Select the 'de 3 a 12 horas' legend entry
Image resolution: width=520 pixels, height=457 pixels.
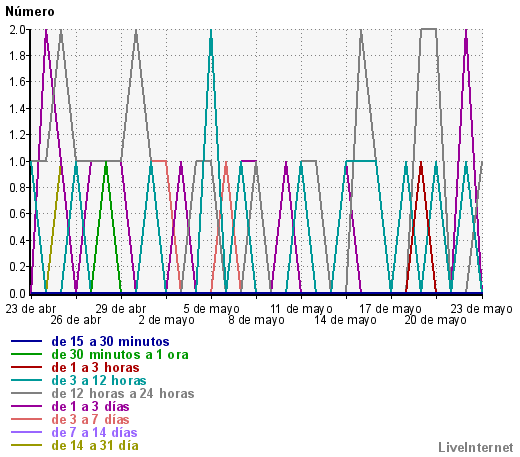pyautogui.click(x=99, y=381)
